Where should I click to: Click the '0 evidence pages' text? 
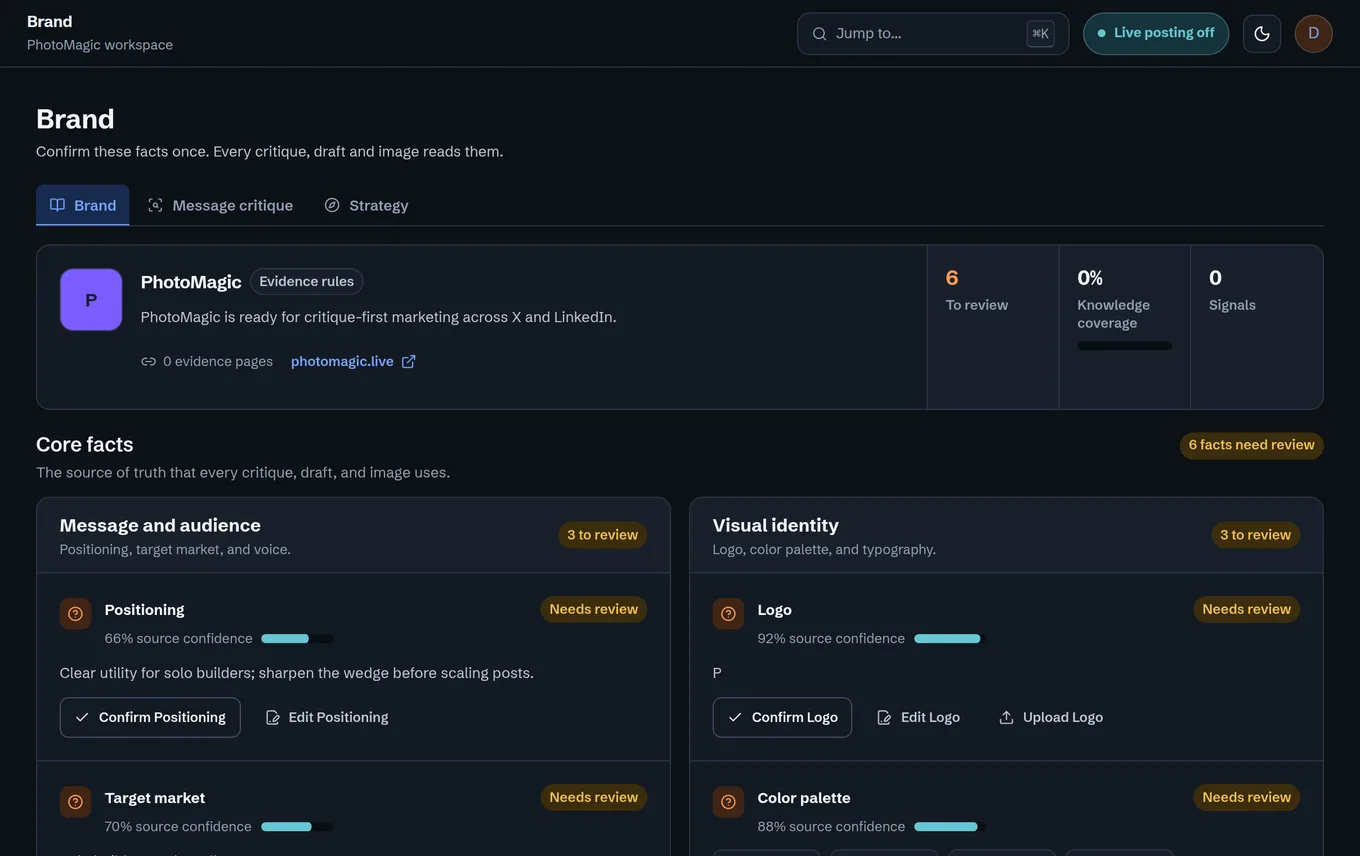(x=218, y=362)
